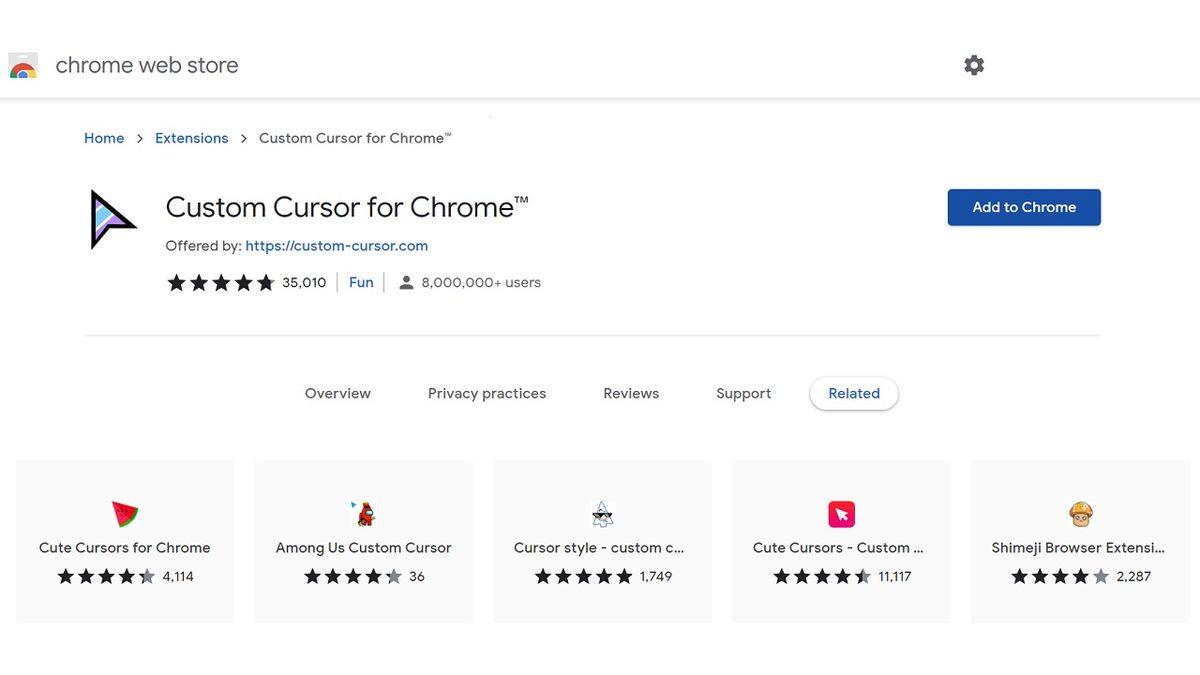1200x675 pixels.
Task: Click the Among Us Custom Cursor icon
Action: pos(362,514)
